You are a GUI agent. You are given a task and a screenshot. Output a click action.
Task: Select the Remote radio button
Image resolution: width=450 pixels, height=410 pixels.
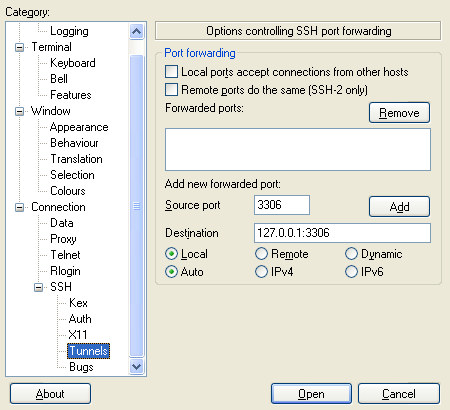(x=261, y=254)
